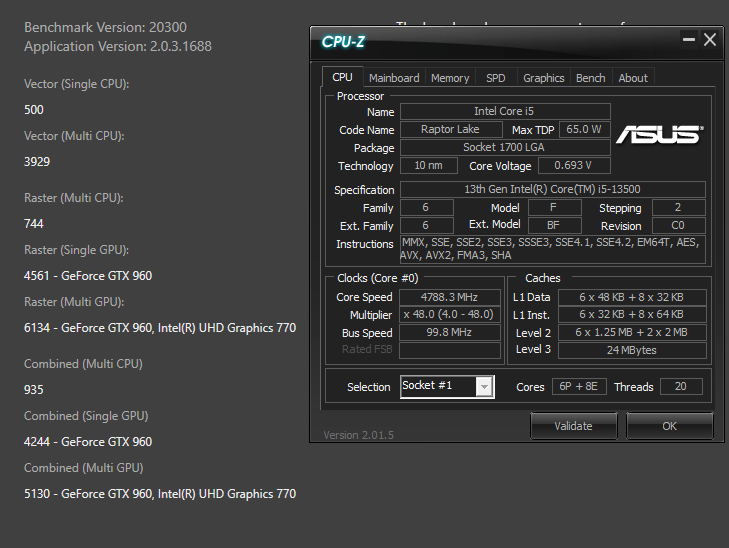Click the Threads value 20
This screenshot has height=548, width=729.
[681, 386]
